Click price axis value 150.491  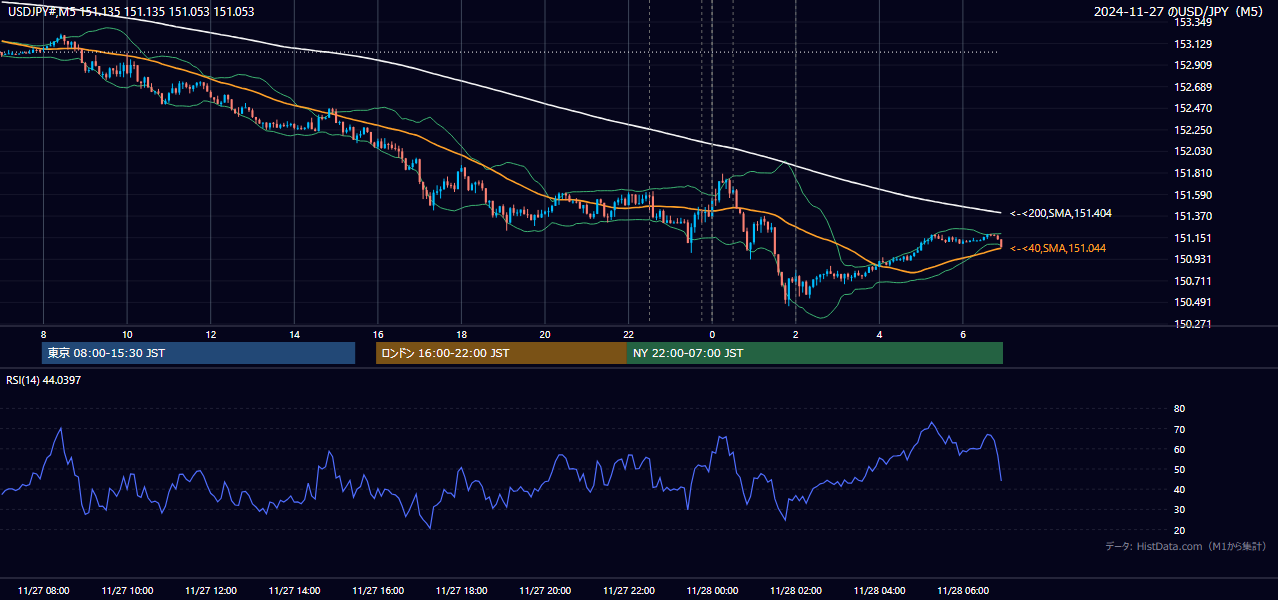(x=1193, y=303)
